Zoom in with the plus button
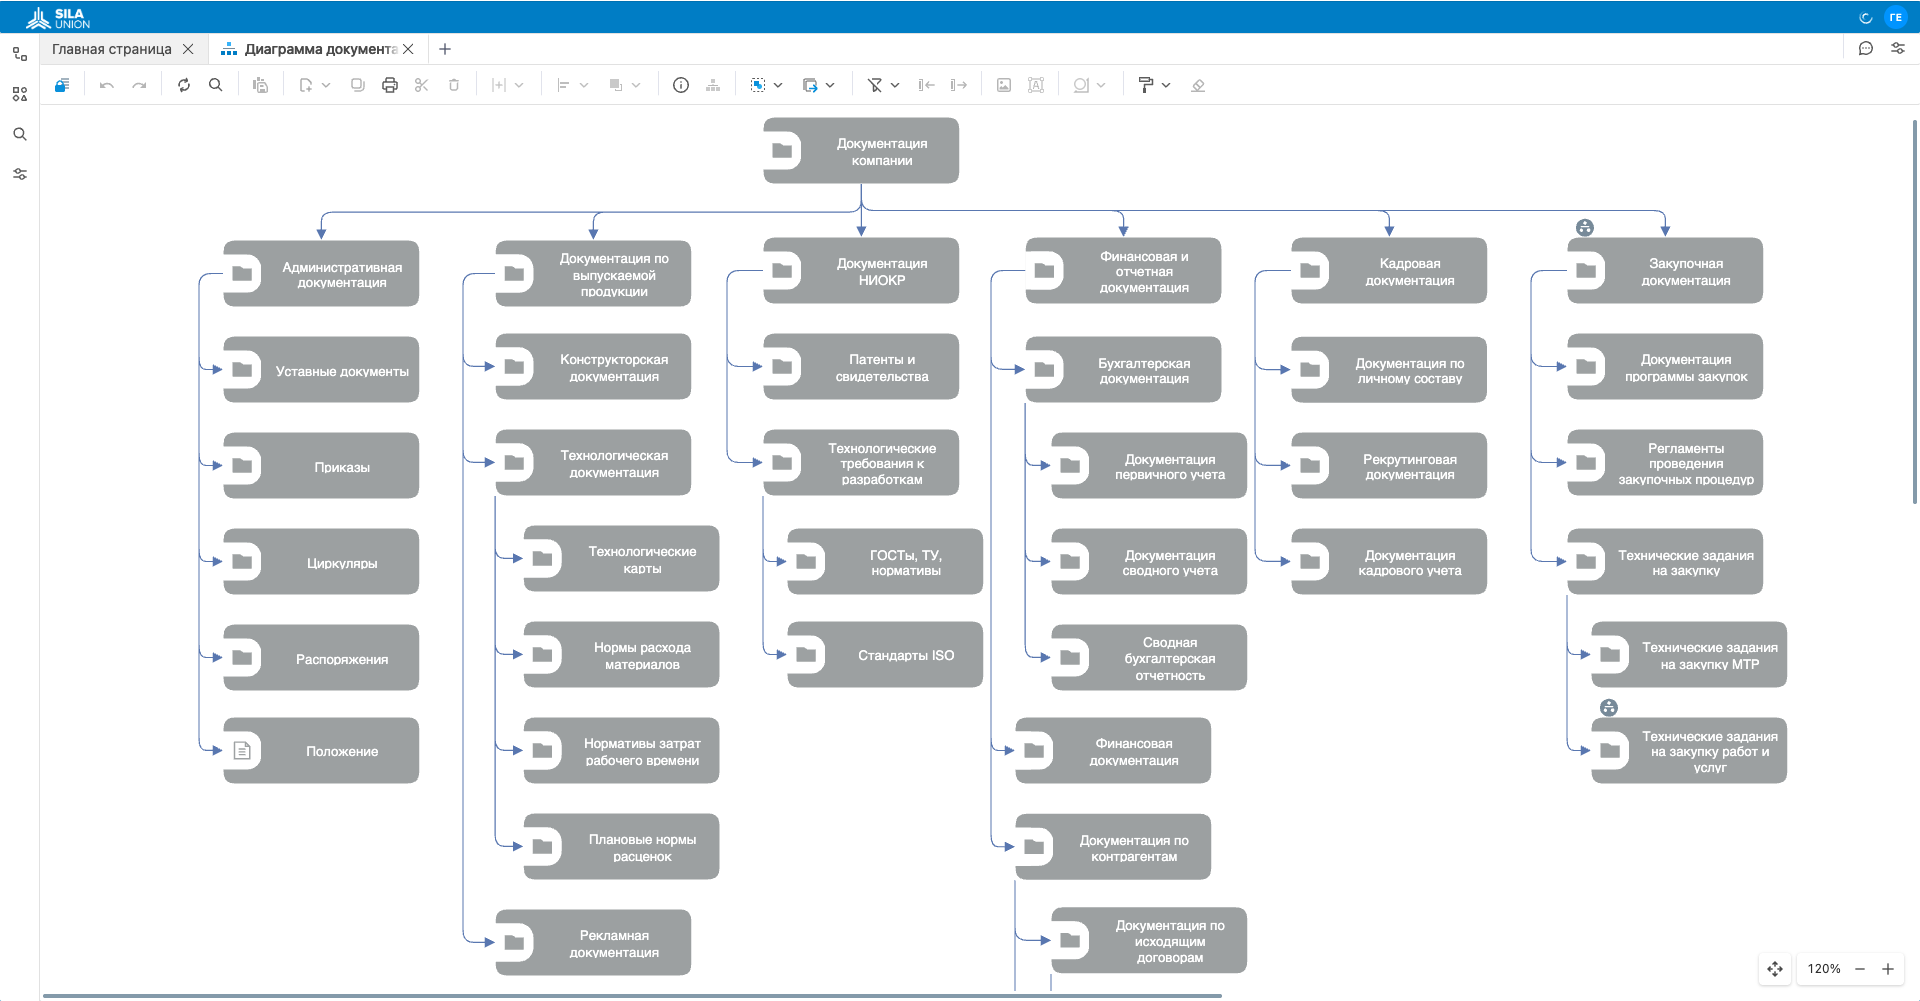1920x1001 pixels. pos(1888,968)
